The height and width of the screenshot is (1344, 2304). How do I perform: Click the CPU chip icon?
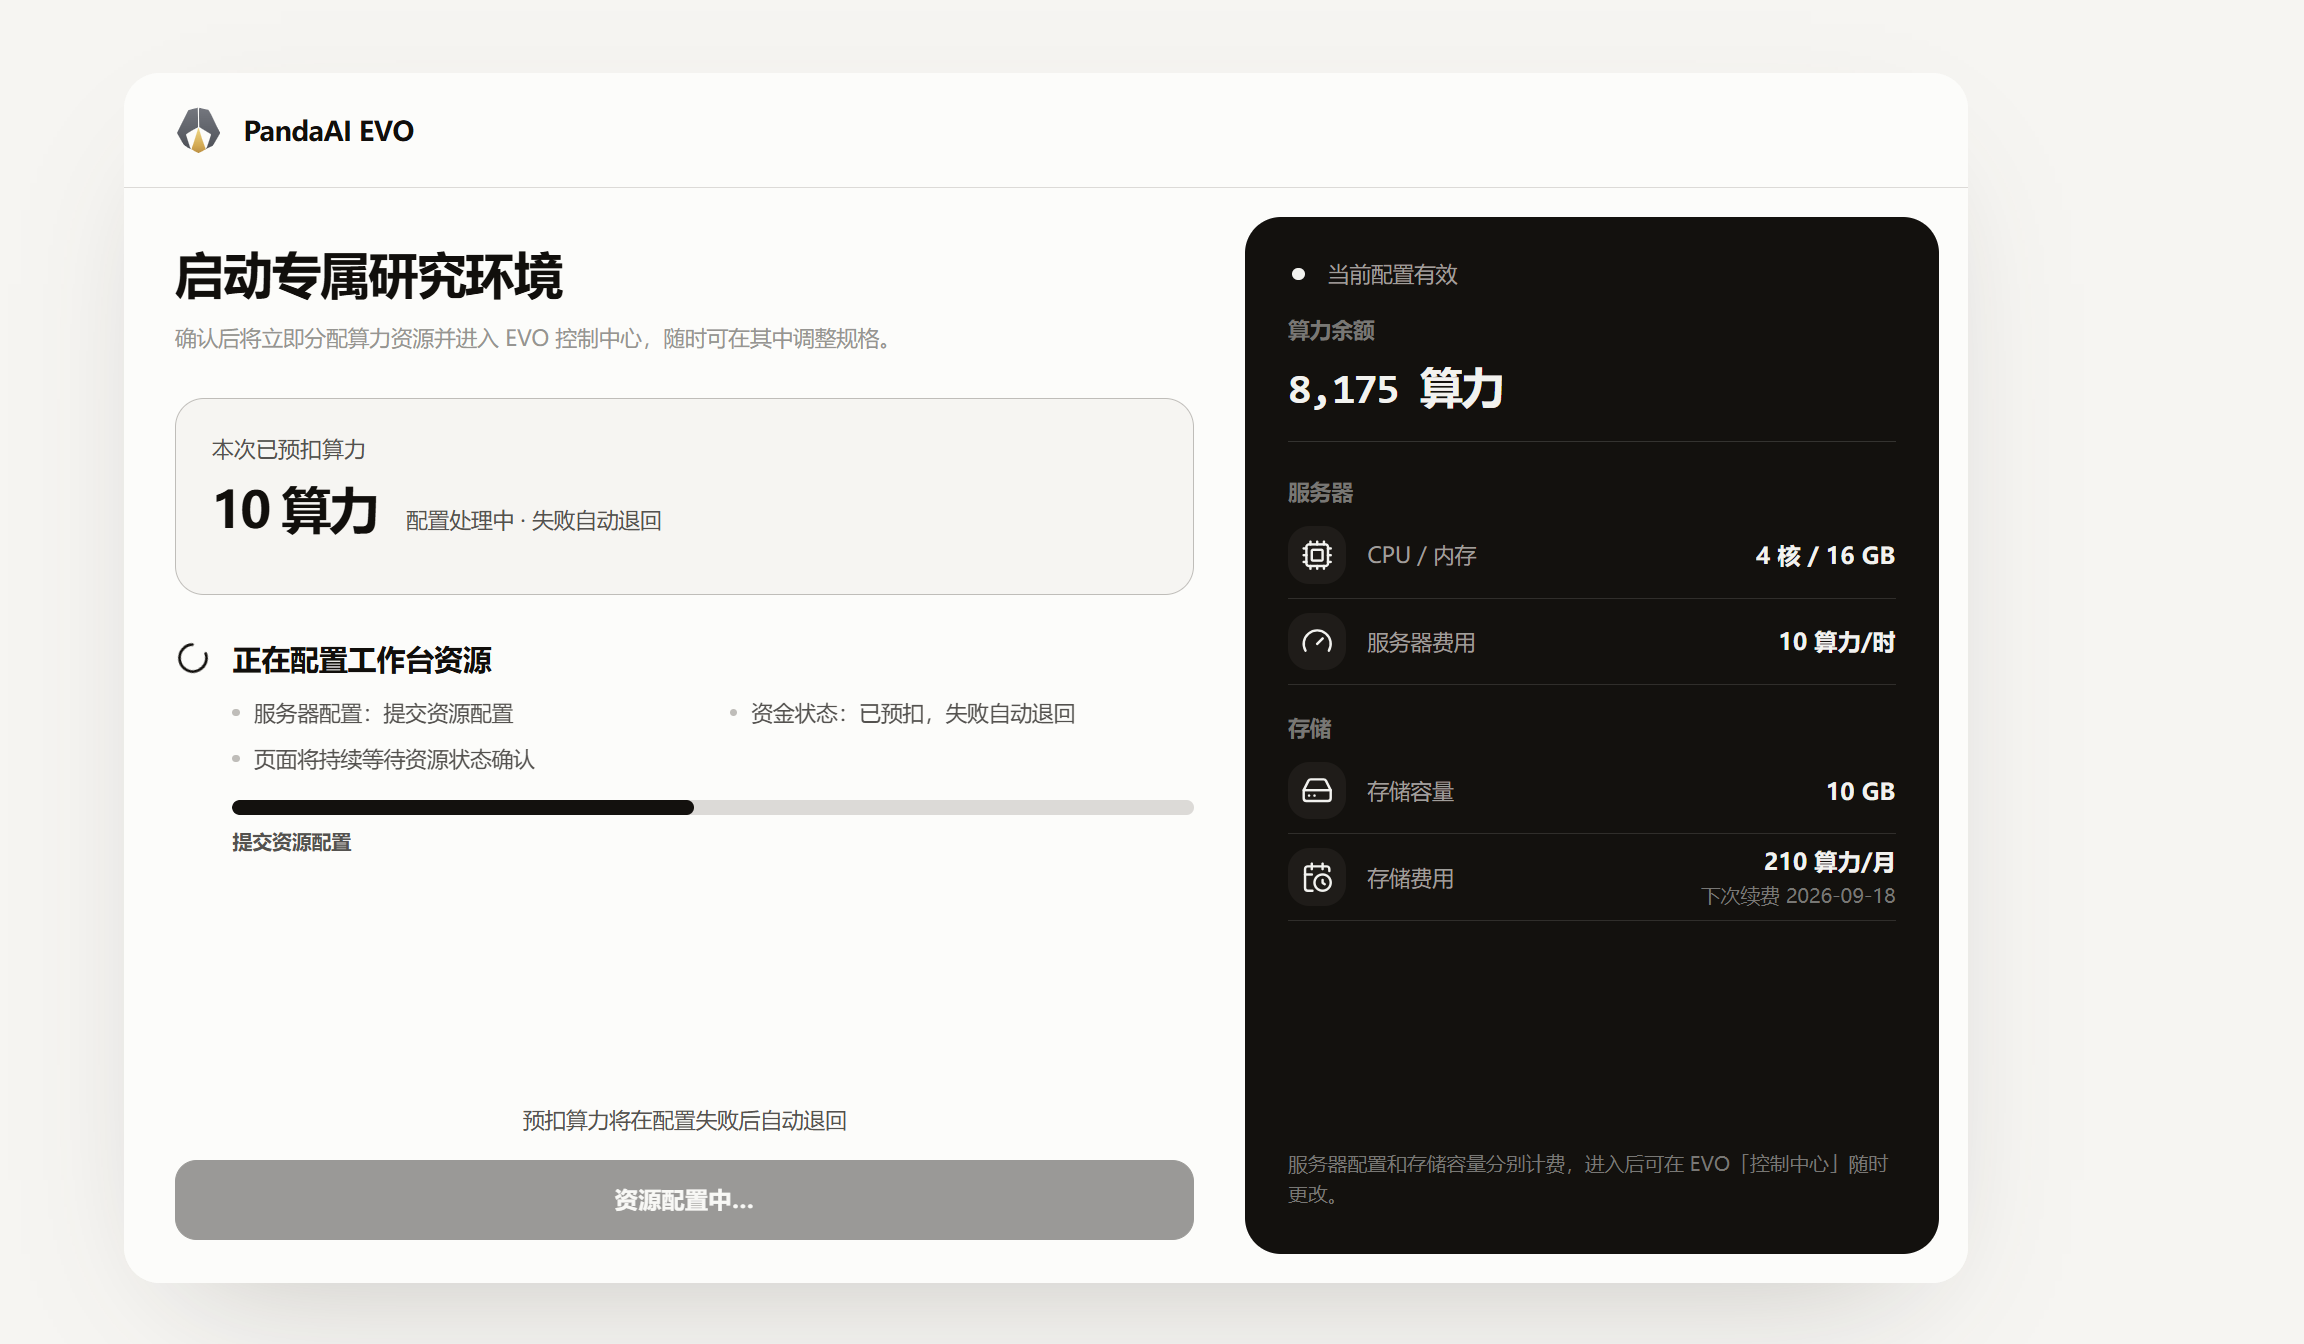[1317, 555]
